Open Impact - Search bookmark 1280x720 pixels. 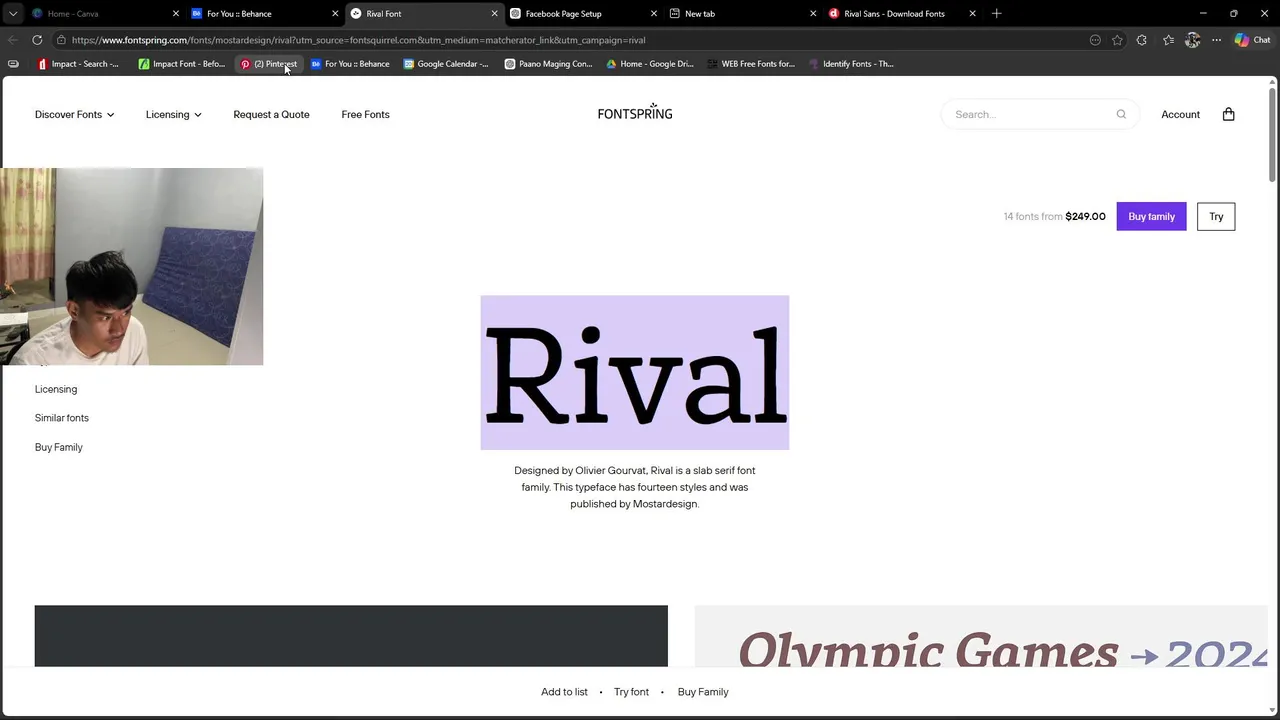(78, 64)
